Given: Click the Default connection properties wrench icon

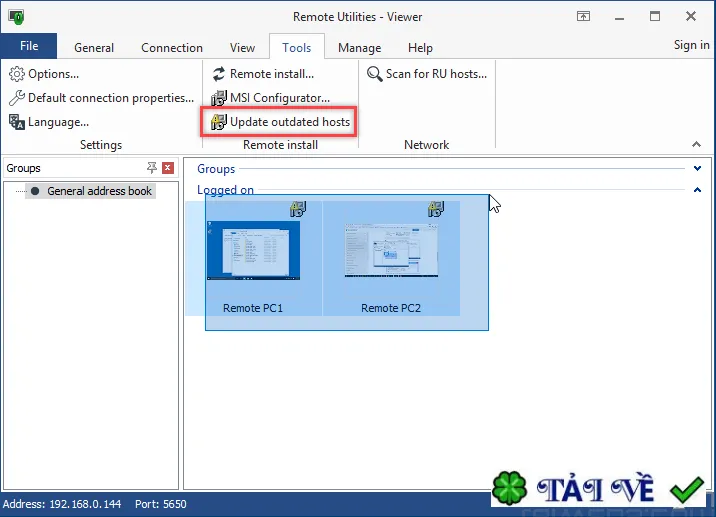Looking at the screenshot, I should point(16,98).
